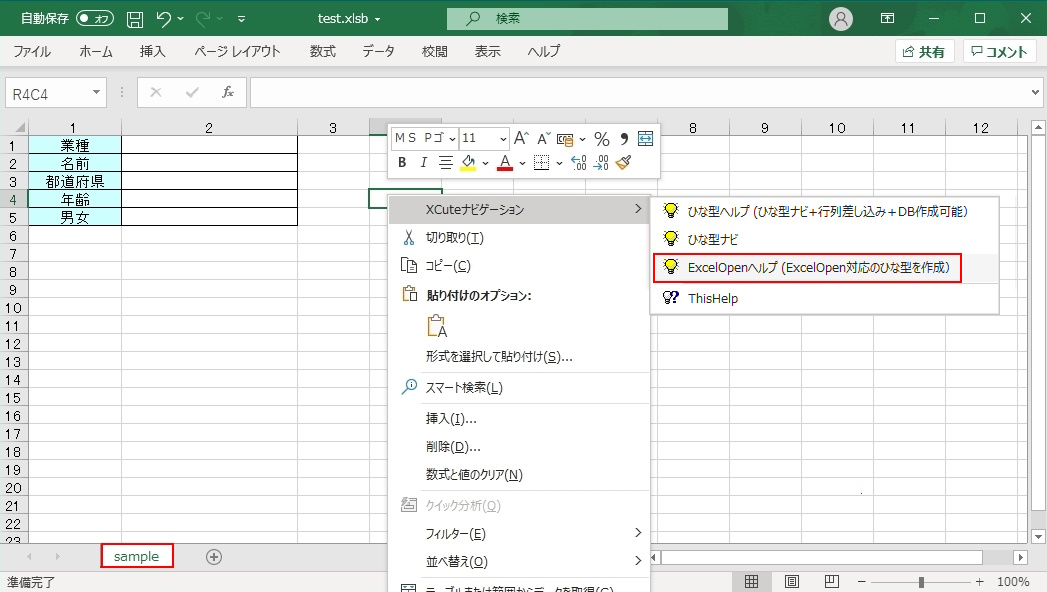Choose コピー(C) from context menu
This screenshot has height=592, width=1047.
point(518,266)
